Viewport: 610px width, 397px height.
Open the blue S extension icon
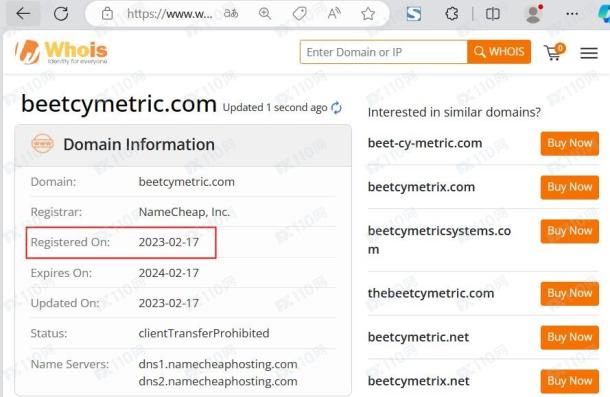(x=414, y=14)
